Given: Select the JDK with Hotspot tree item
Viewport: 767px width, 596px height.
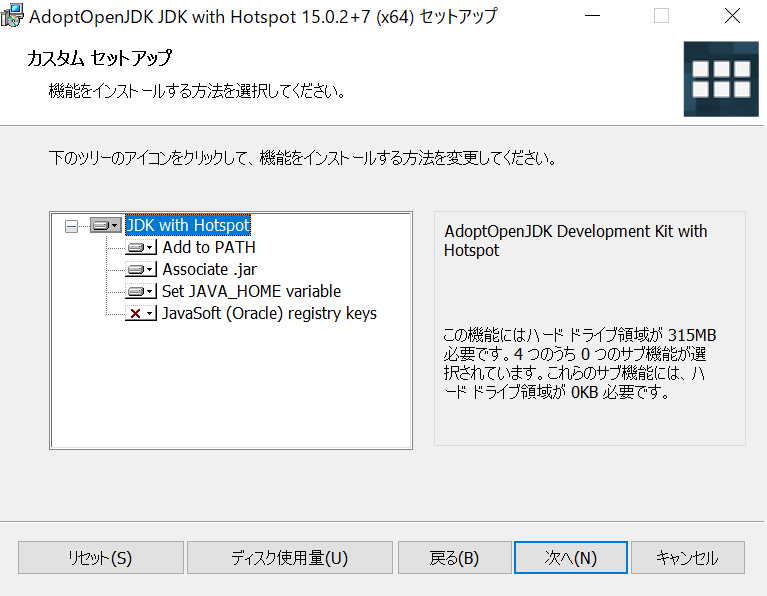Looking at the screenshot, I should pos(188,226).
